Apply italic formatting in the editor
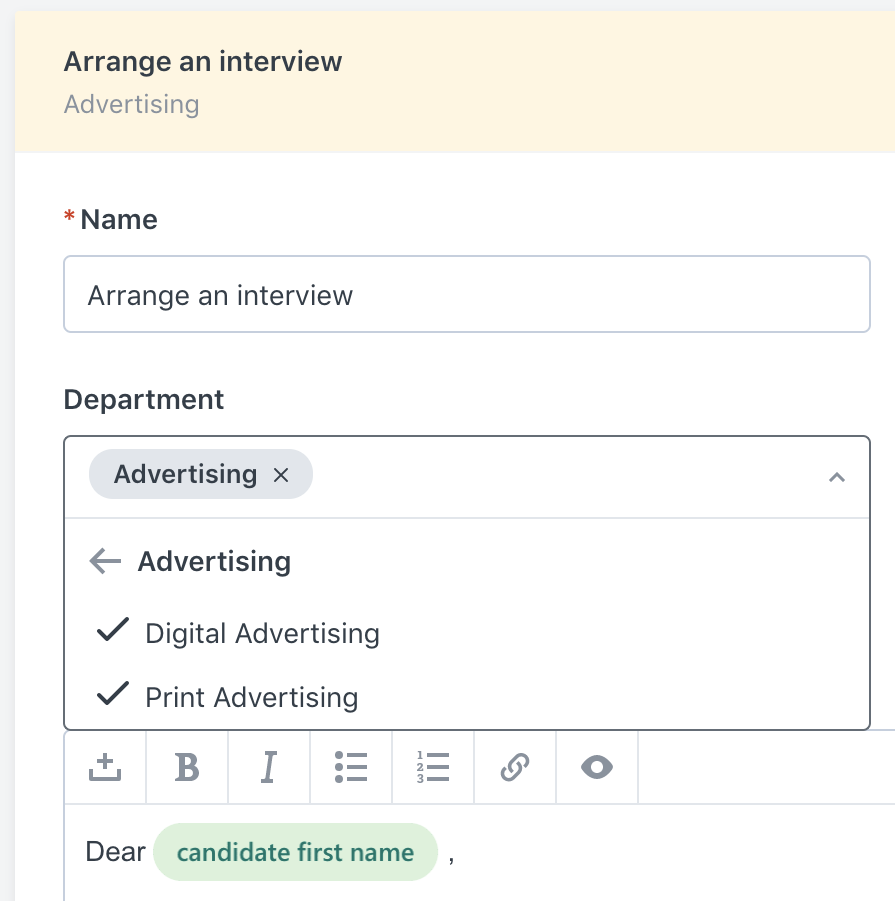Screen dimensions: 895x901 pyautogui.click(x=268, y=767)
